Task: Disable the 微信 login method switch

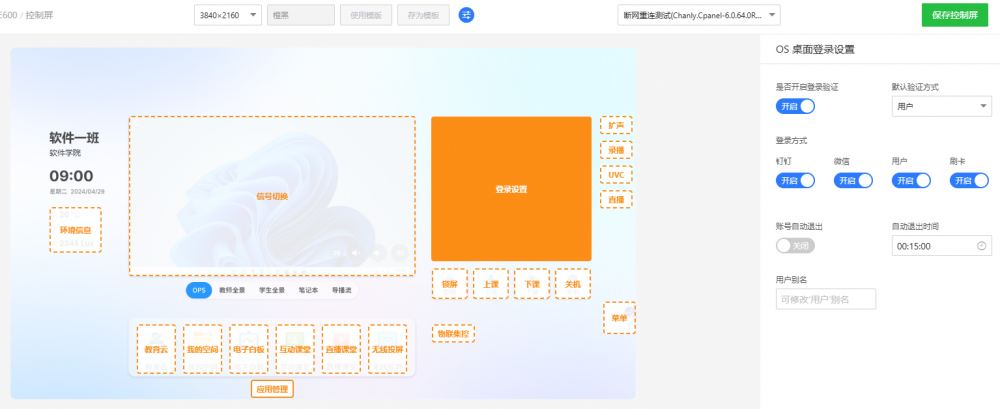Action: pyautogui.click(x=853, y=181)
